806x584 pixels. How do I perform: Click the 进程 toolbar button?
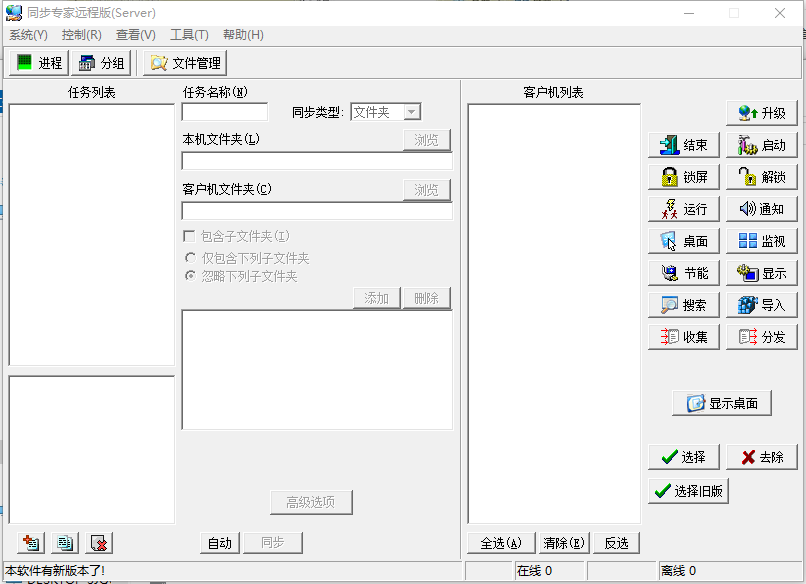37,62
